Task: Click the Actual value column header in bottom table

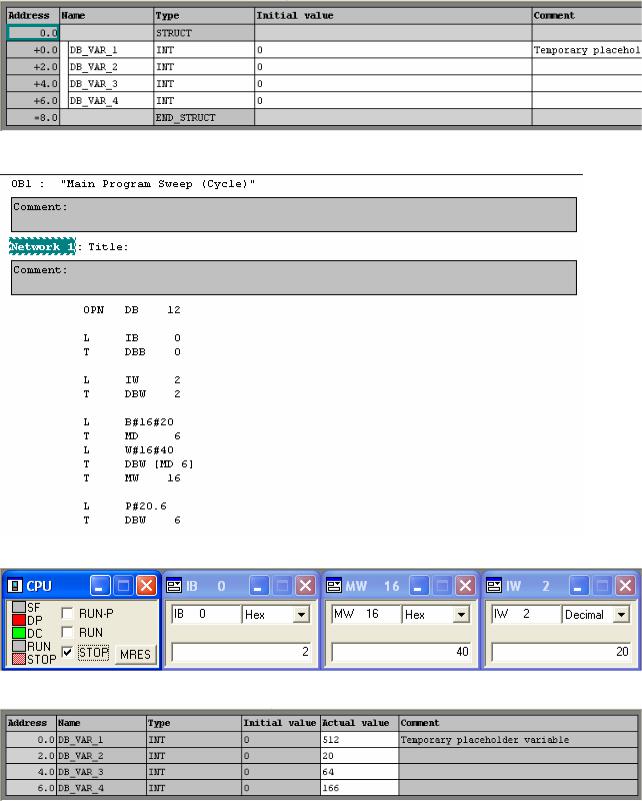Action: pyautogui.click(x=360, y=723)
